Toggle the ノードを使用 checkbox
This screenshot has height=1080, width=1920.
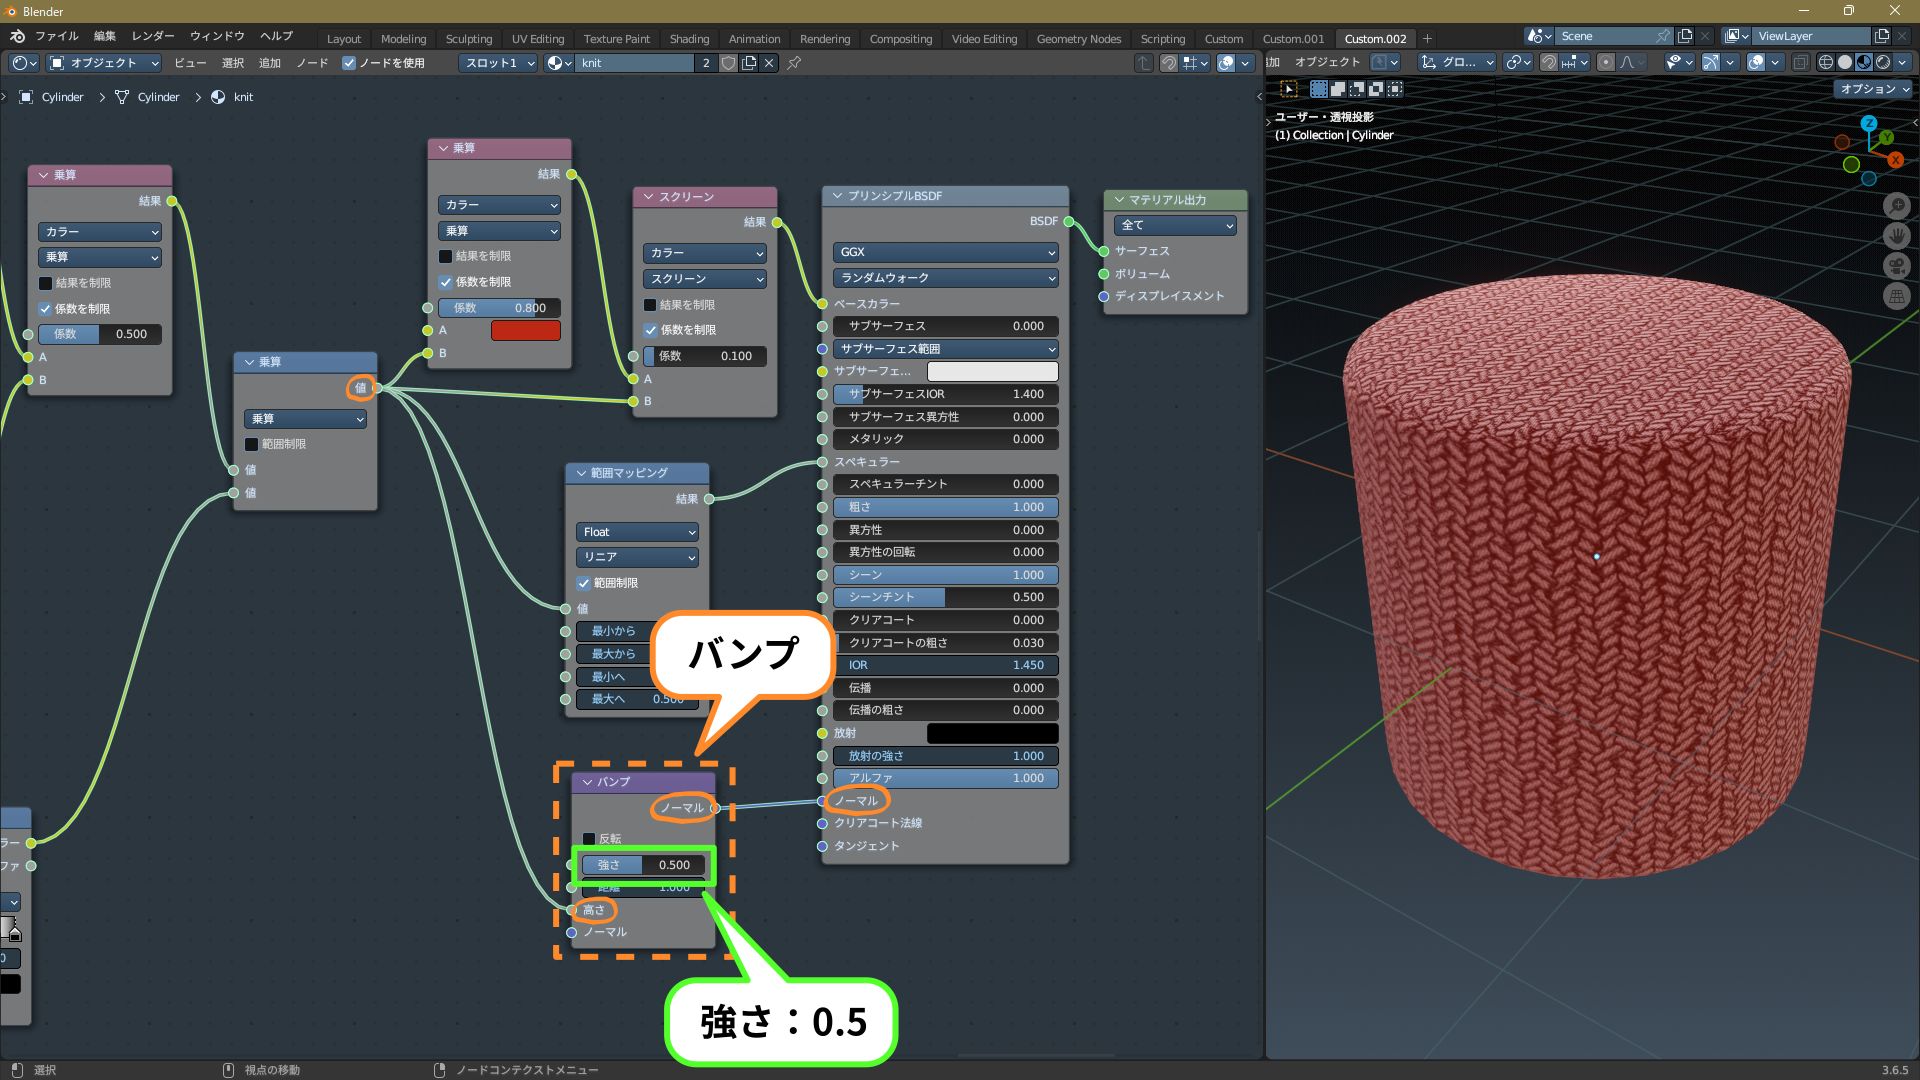click(349, 63)
